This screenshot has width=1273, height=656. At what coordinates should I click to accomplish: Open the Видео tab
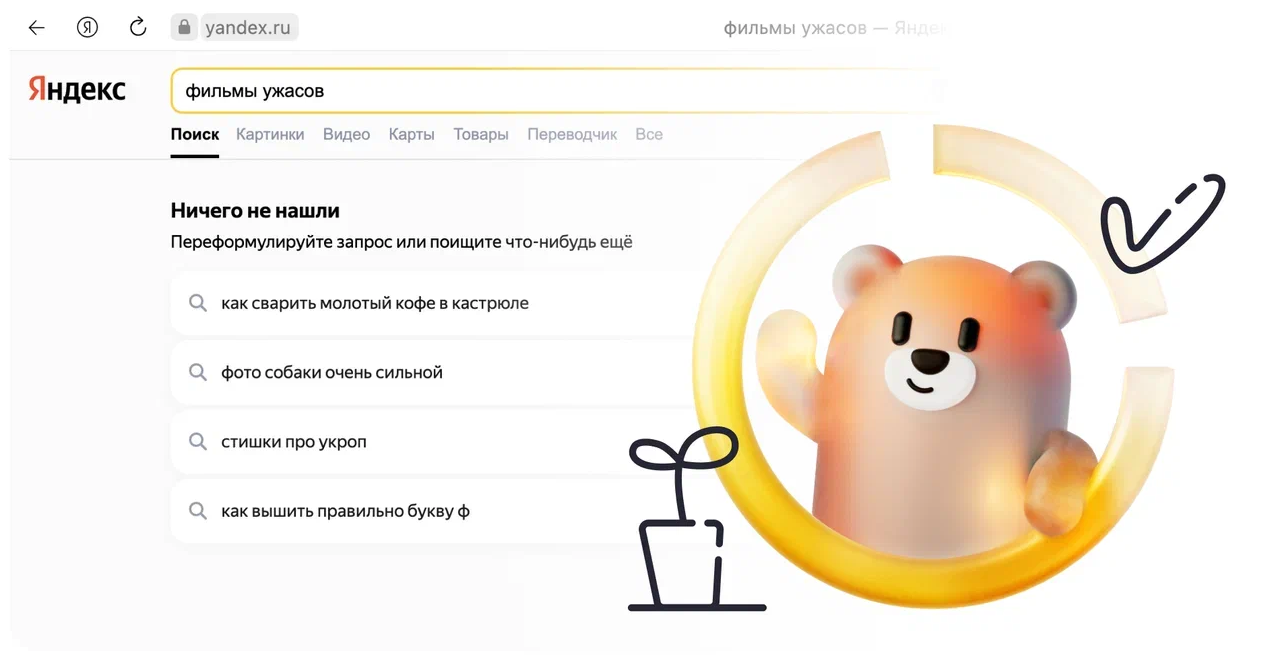tap(346, 134)
